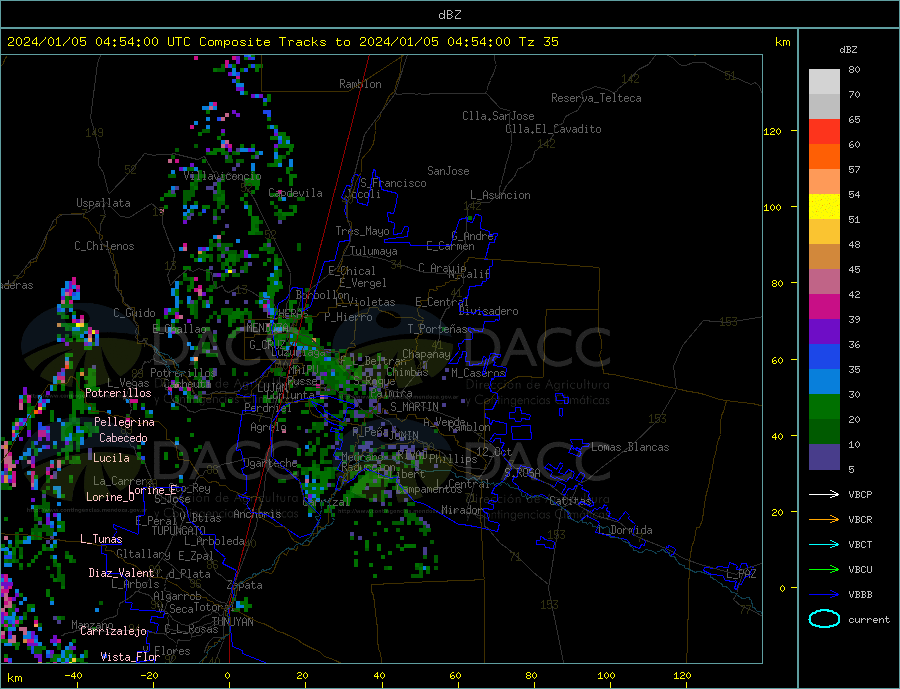
Task: Click the VBCU legend label
Action: click(x=860, y=570)
